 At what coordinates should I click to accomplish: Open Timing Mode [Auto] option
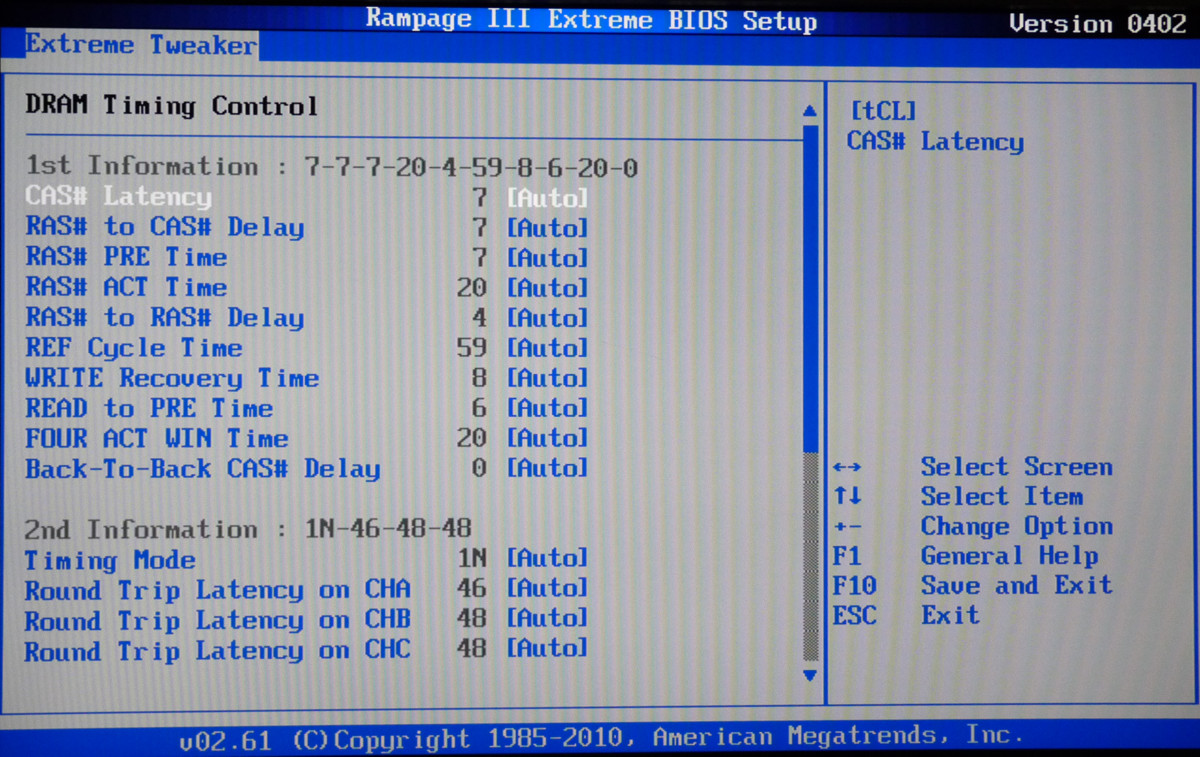(548, 558)
